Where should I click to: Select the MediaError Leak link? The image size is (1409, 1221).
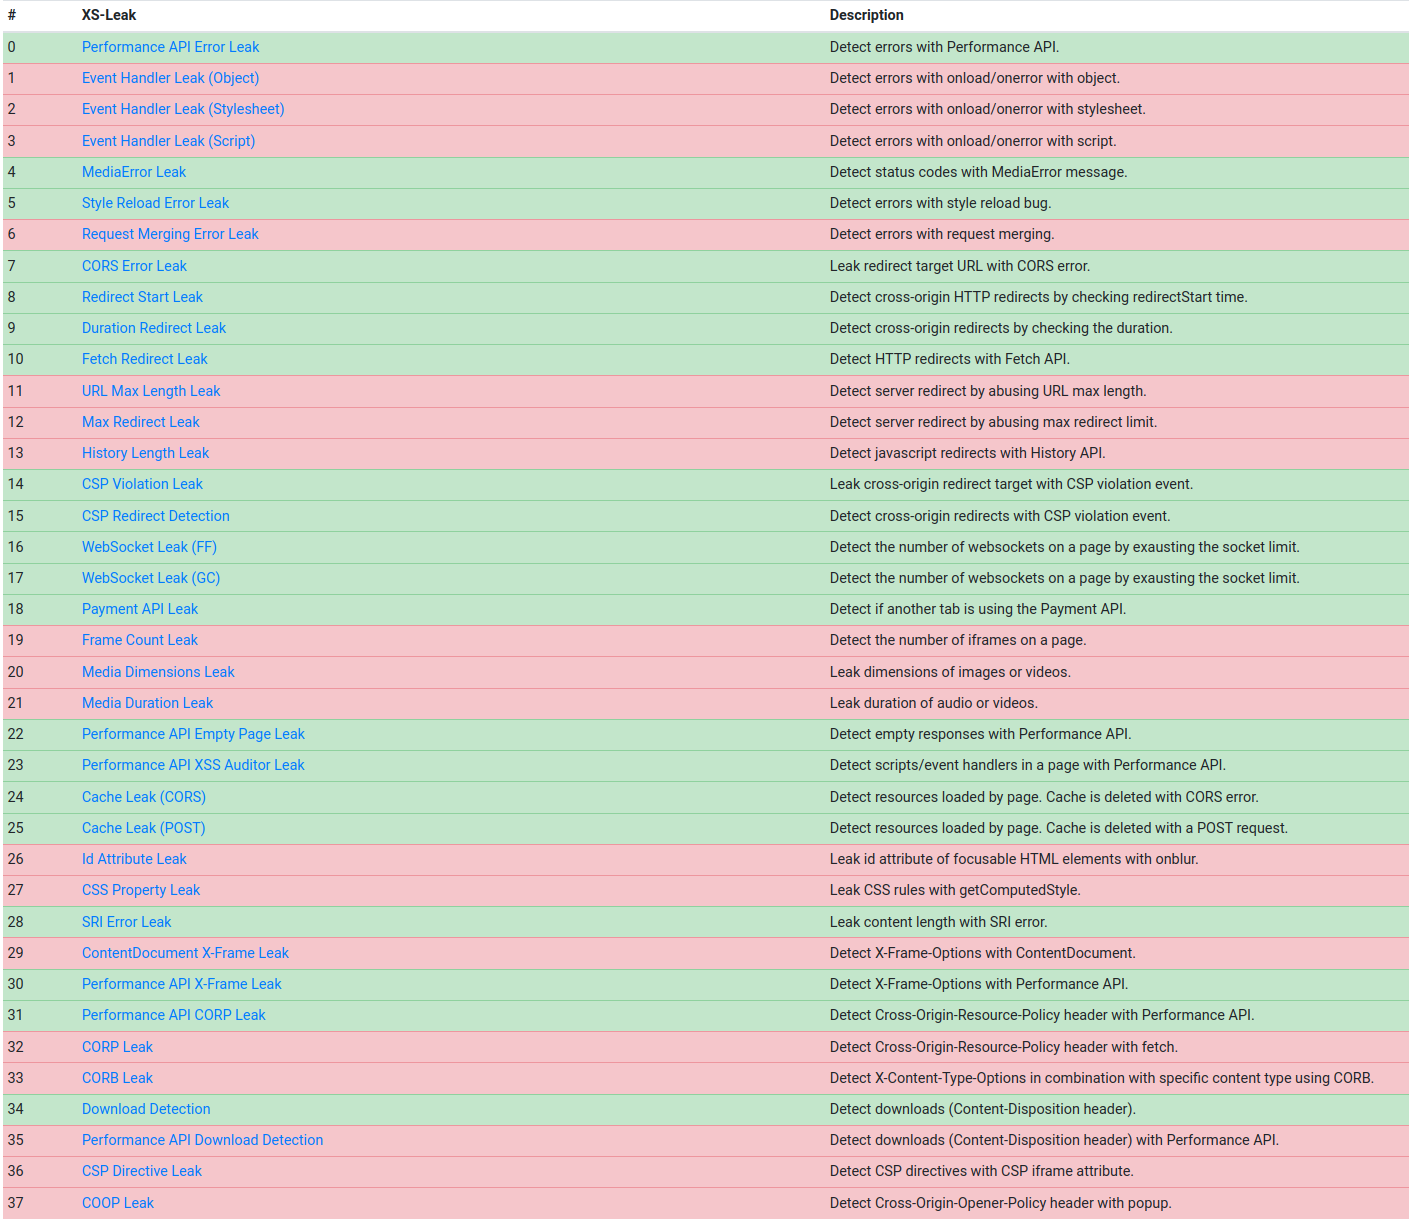pyautogui.click(x=134, y=172)
